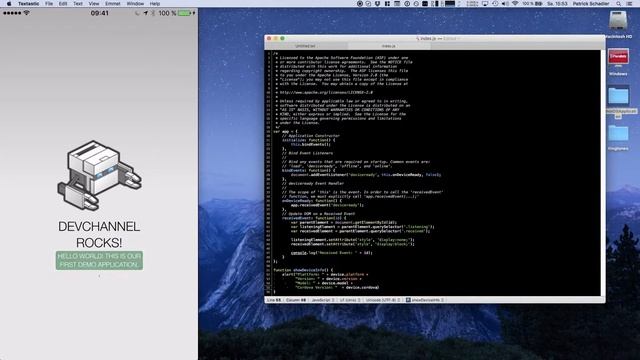Click the DEVCHANNEL ROCKS! heading
Screen dimensions: 640x360
coord(99,235)
